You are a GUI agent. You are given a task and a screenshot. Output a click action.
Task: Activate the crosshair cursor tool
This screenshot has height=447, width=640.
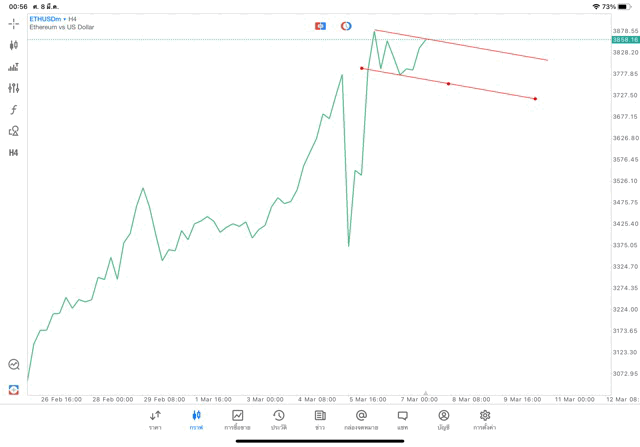coord(14,23)
